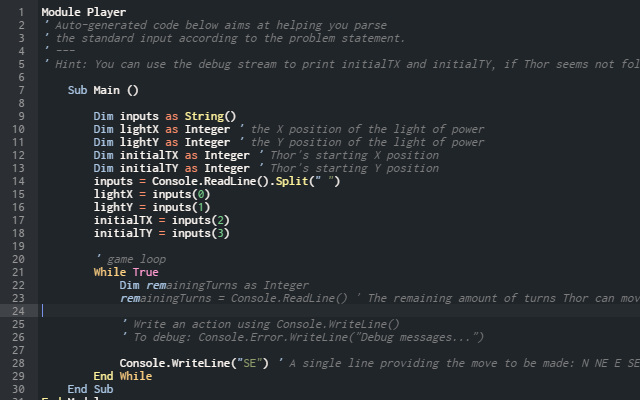The height and width of the screenshot is (400, 640).
Task: Click on "initialTX = inputs(2)" line
Action: 162,220
